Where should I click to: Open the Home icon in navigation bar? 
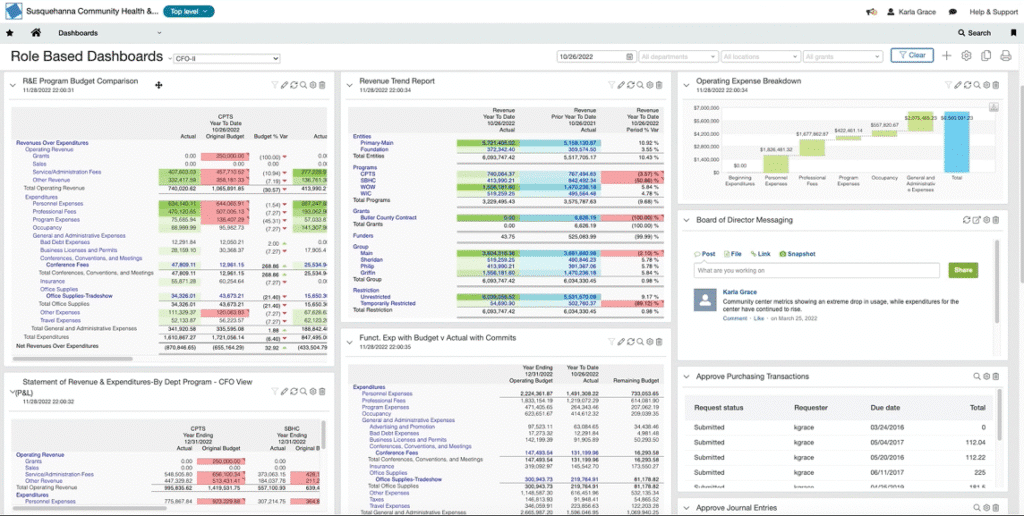[36, 33]
